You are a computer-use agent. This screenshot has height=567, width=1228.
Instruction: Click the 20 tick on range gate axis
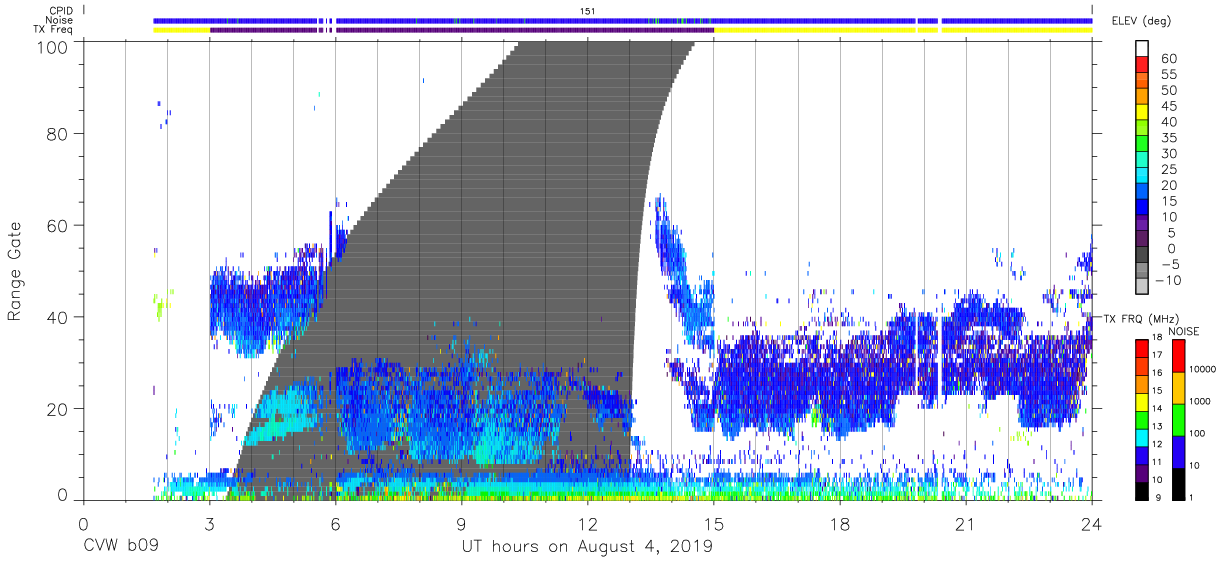tap(56, 409)
